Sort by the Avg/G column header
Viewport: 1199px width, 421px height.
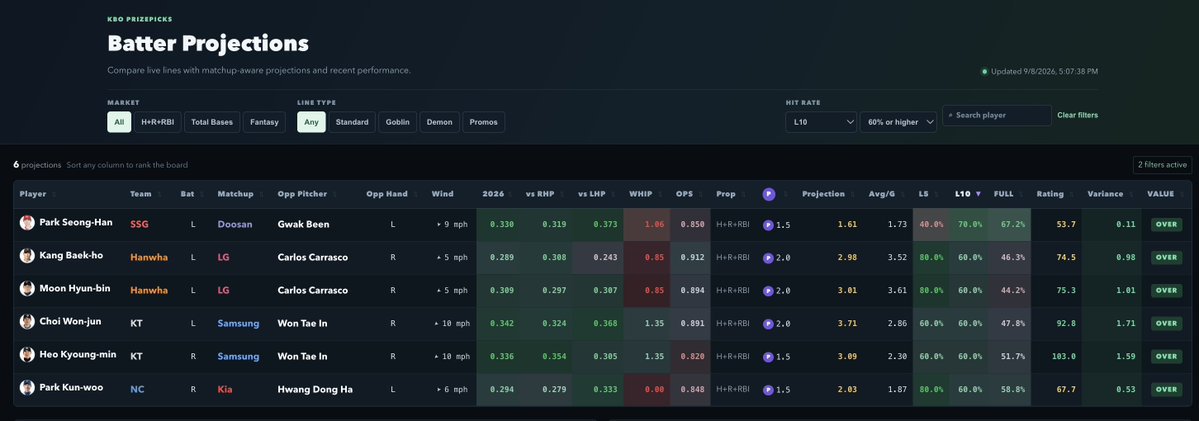[x=885, y=194]
